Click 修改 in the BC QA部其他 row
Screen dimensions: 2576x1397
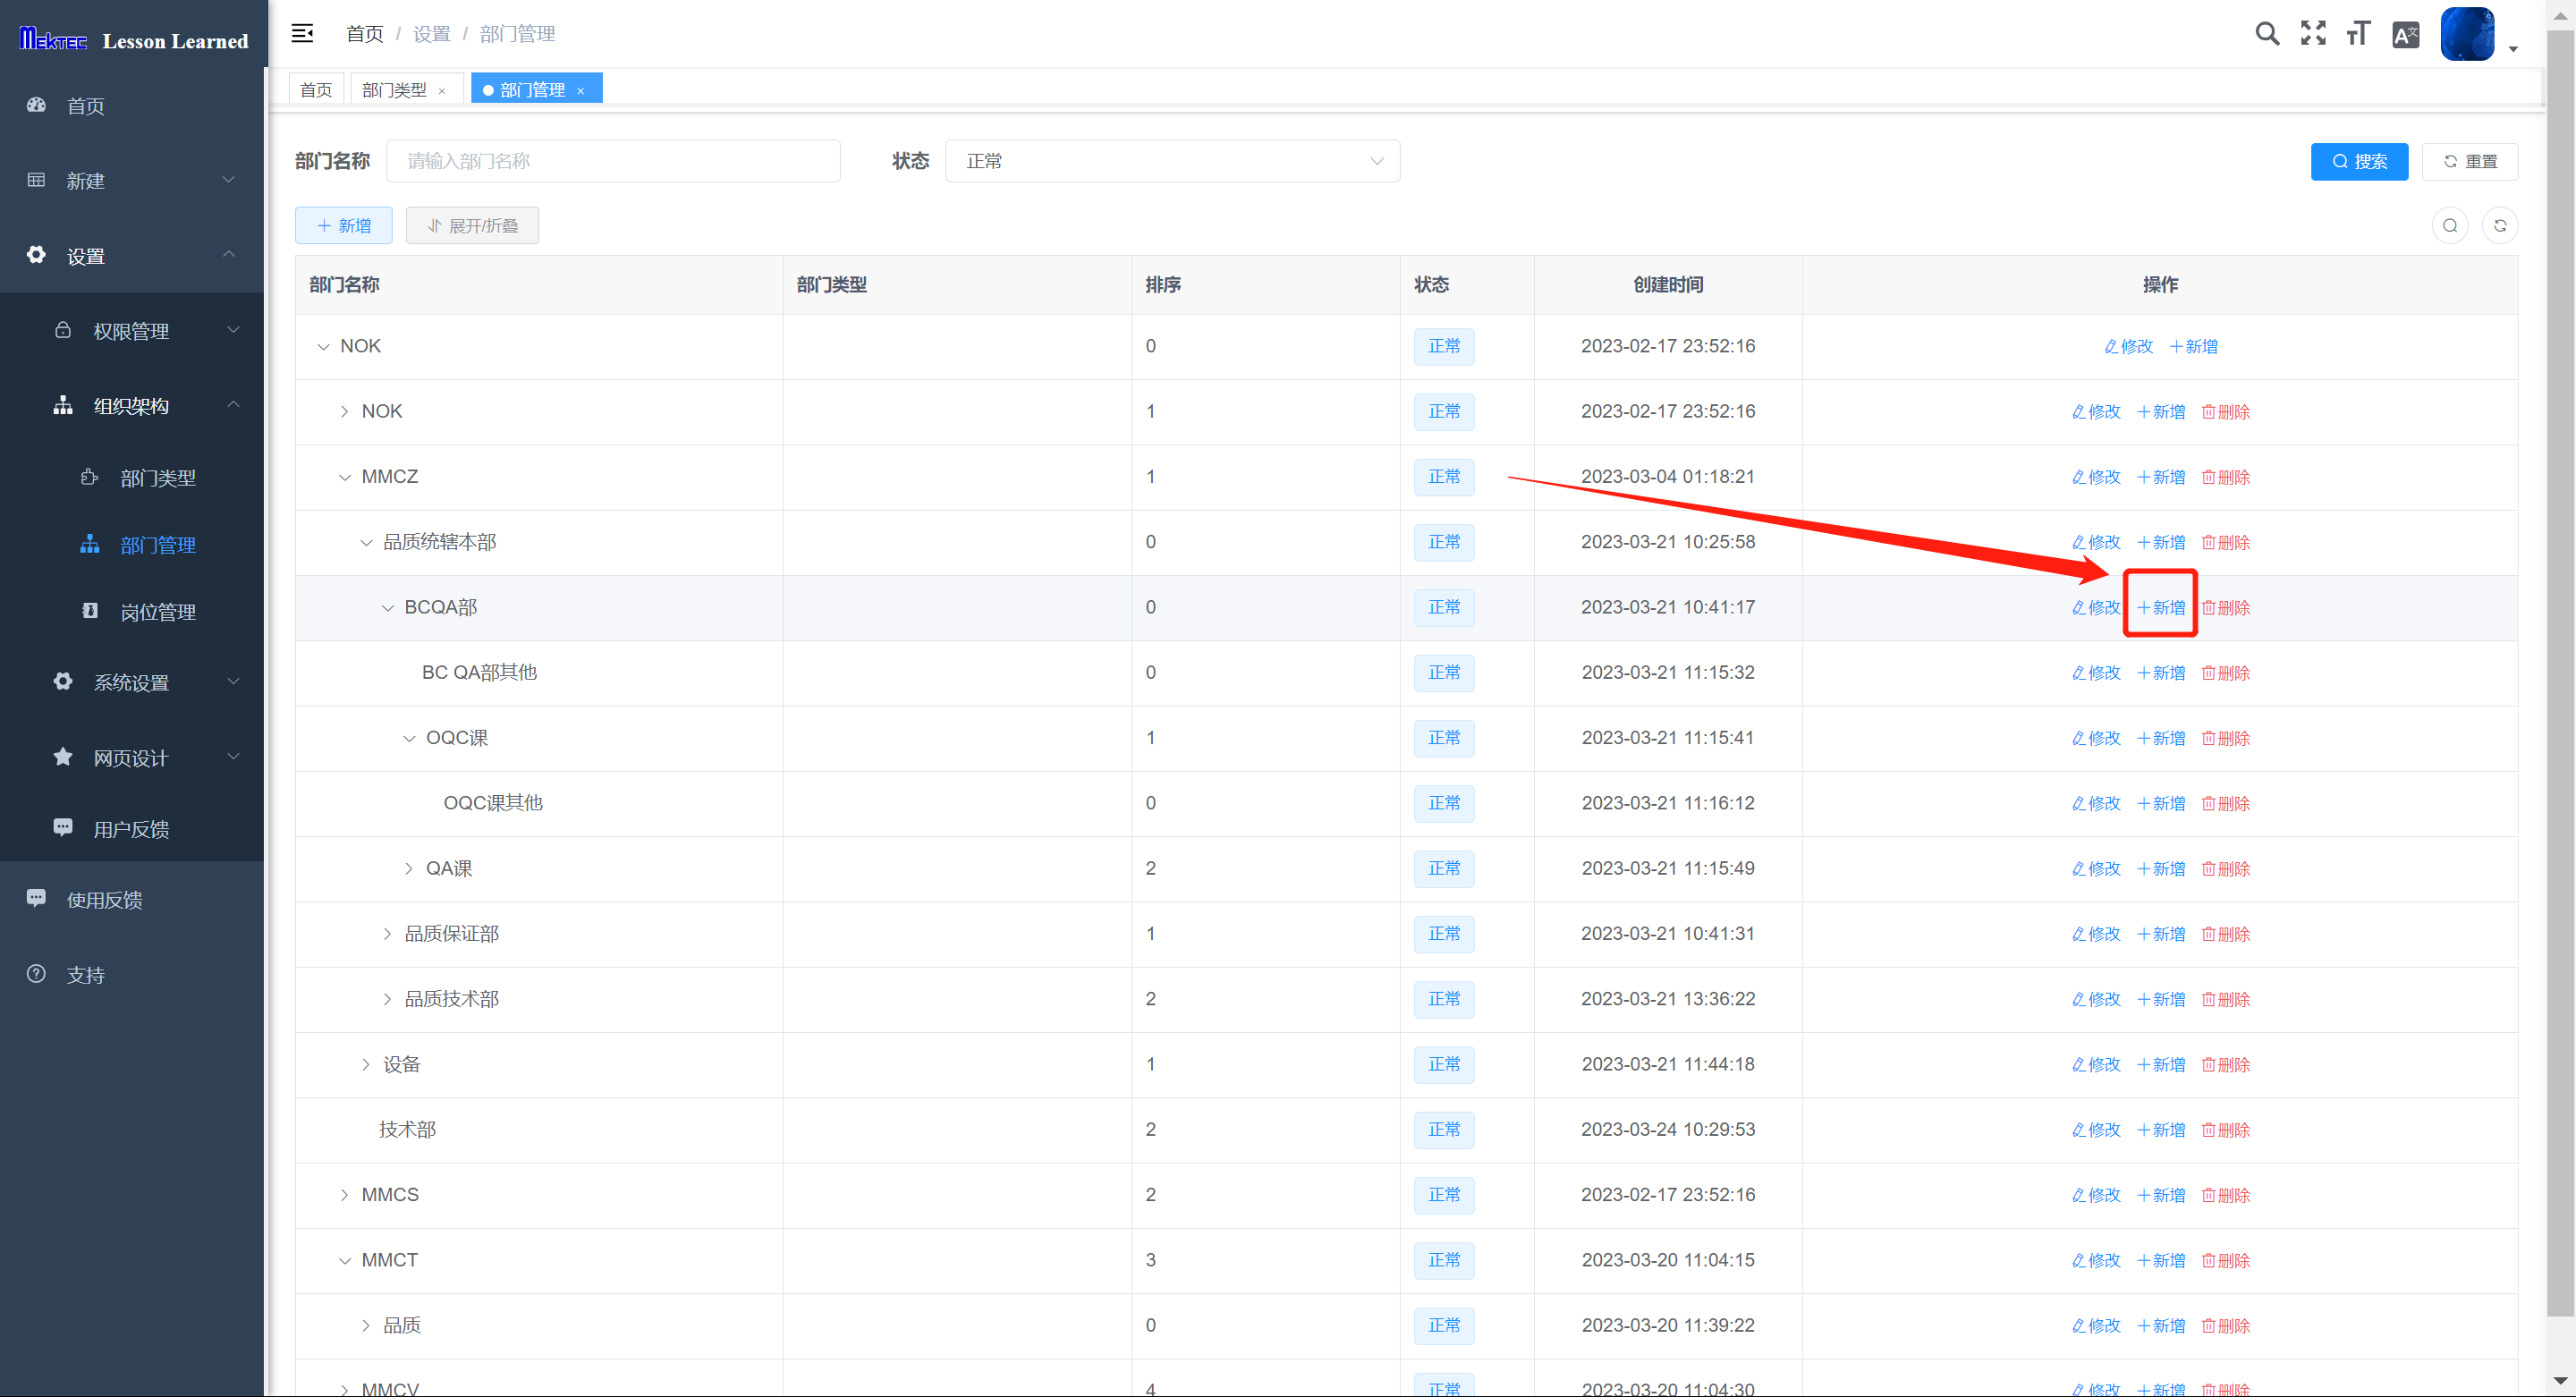pos(2096,673)
